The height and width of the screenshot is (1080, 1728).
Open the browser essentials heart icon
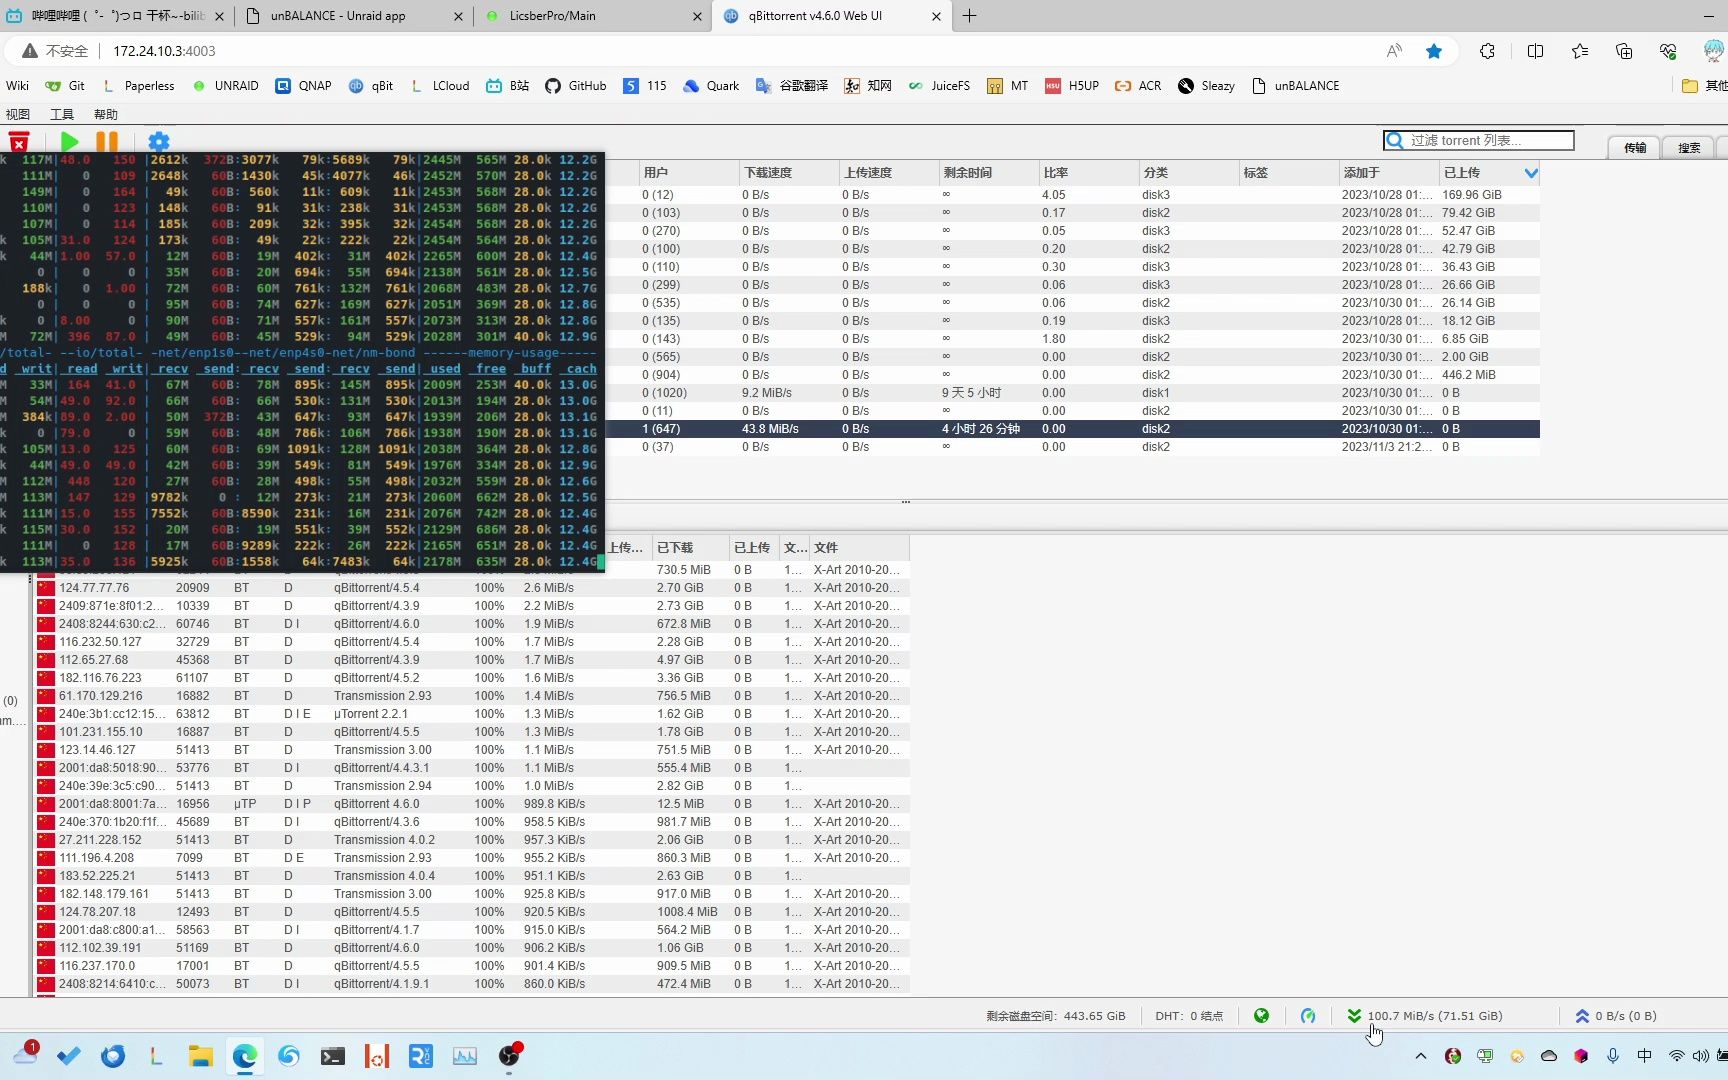pos(1668,51)
